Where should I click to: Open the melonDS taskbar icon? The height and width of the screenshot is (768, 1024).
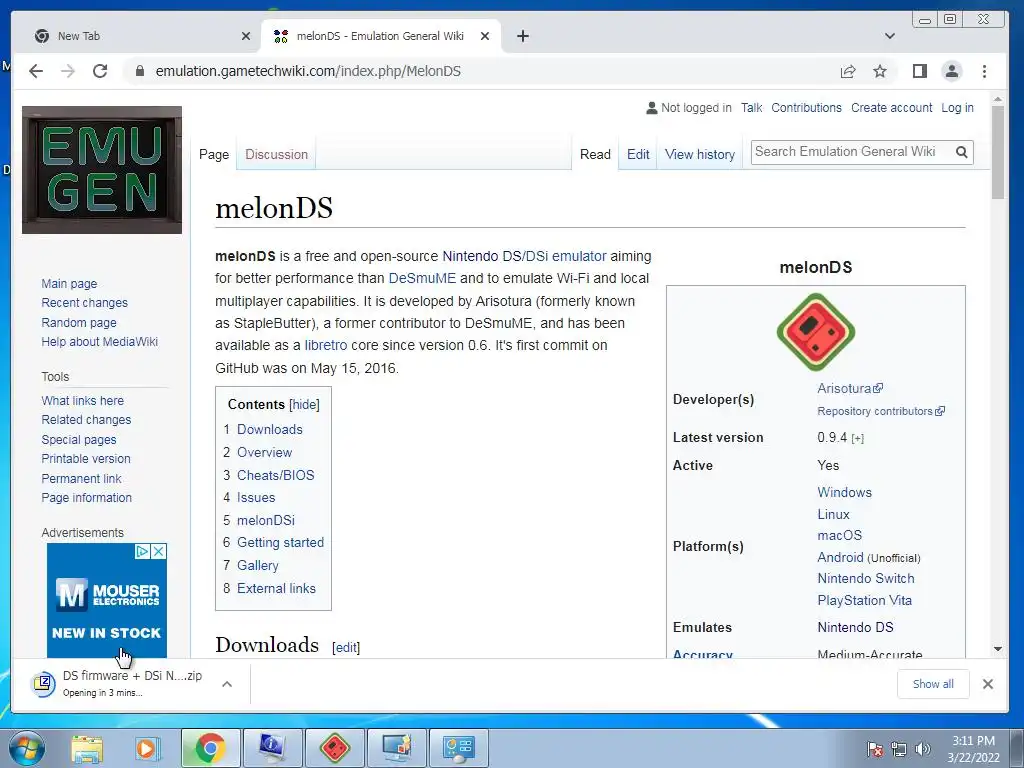pos(335,748)
